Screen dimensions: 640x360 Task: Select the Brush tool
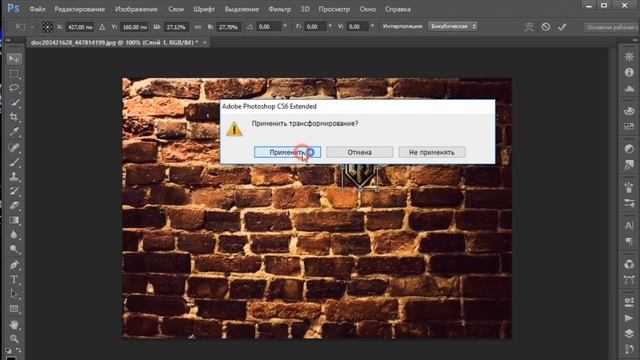coord(14,162)
